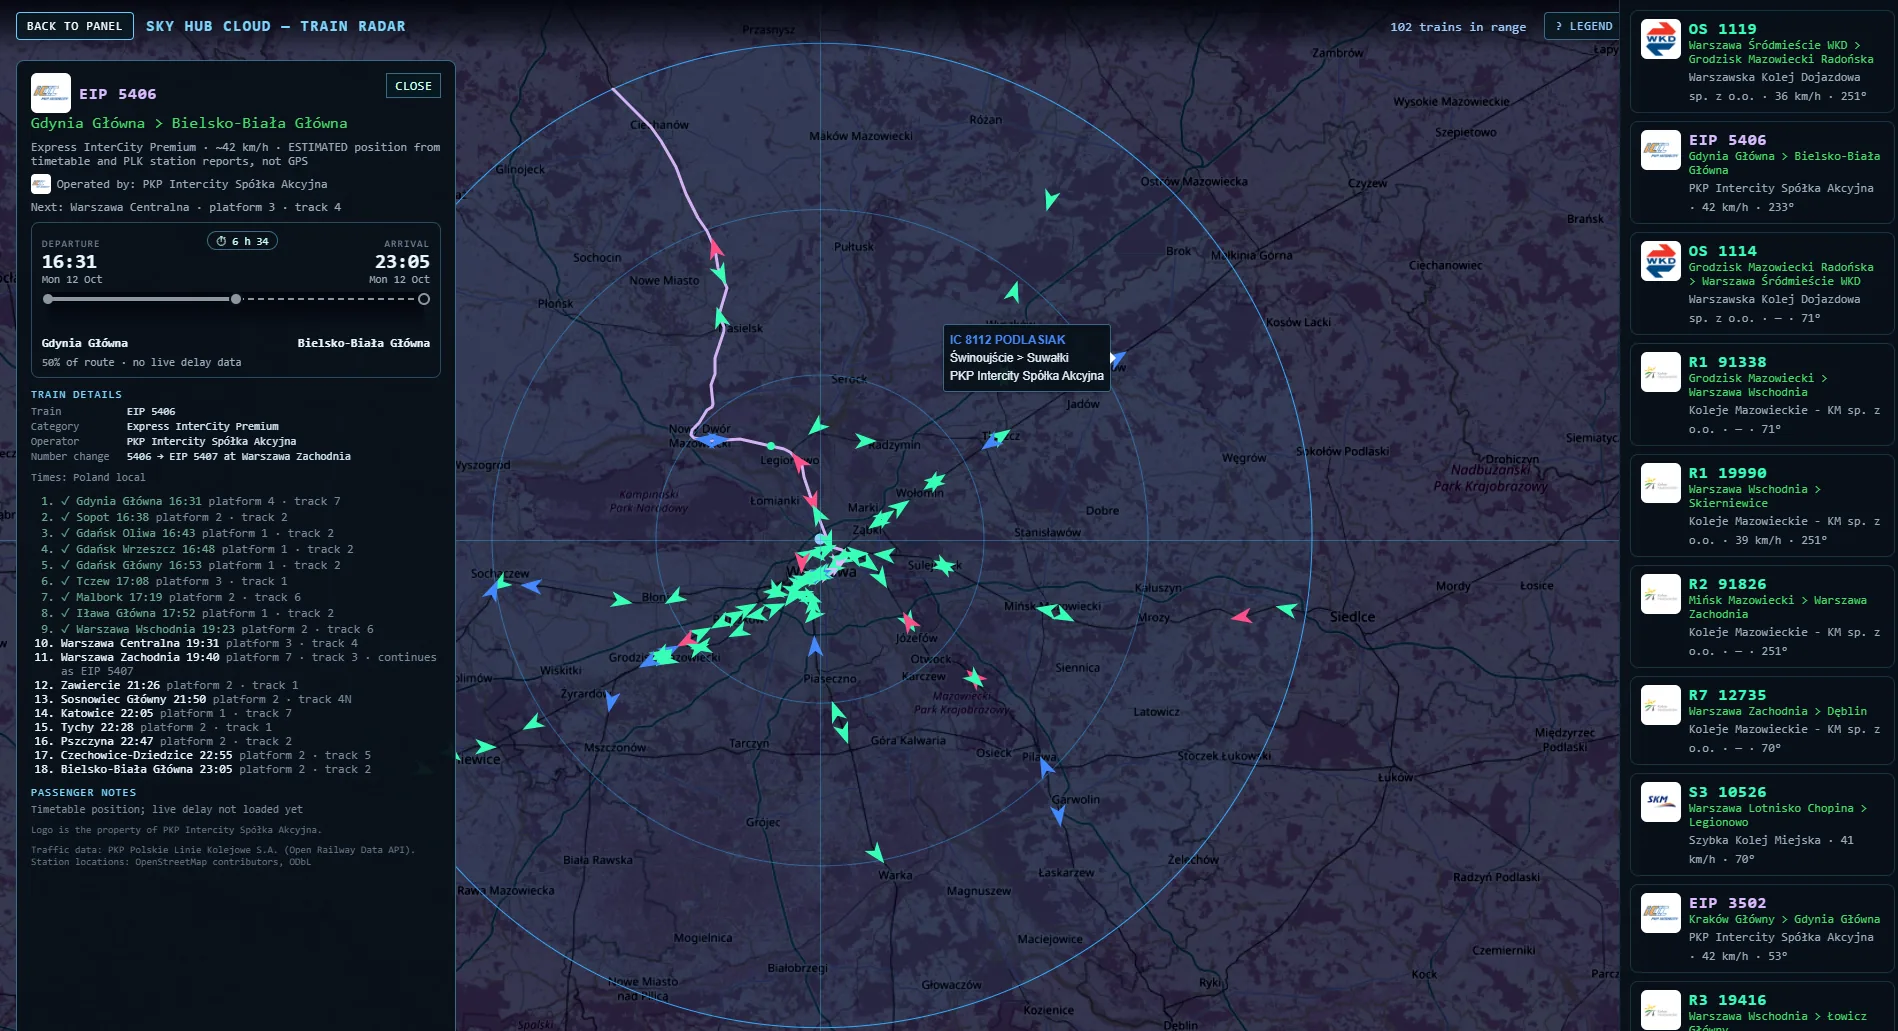Click the PKP Intercity logo on EIP 3502 card
This screenshot has height=1031, width=1898.
1661,914
